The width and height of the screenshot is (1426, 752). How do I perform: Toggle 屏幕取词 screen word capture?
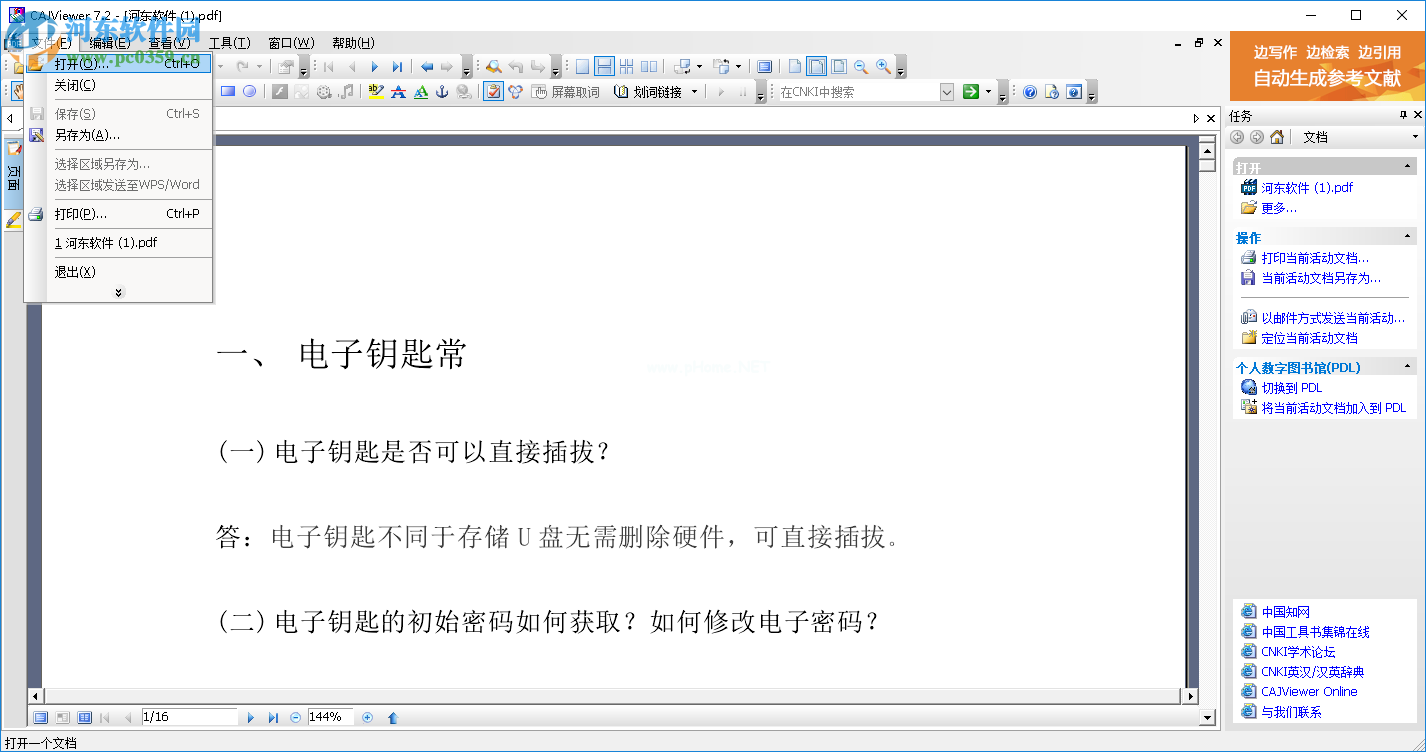(566, 91)
